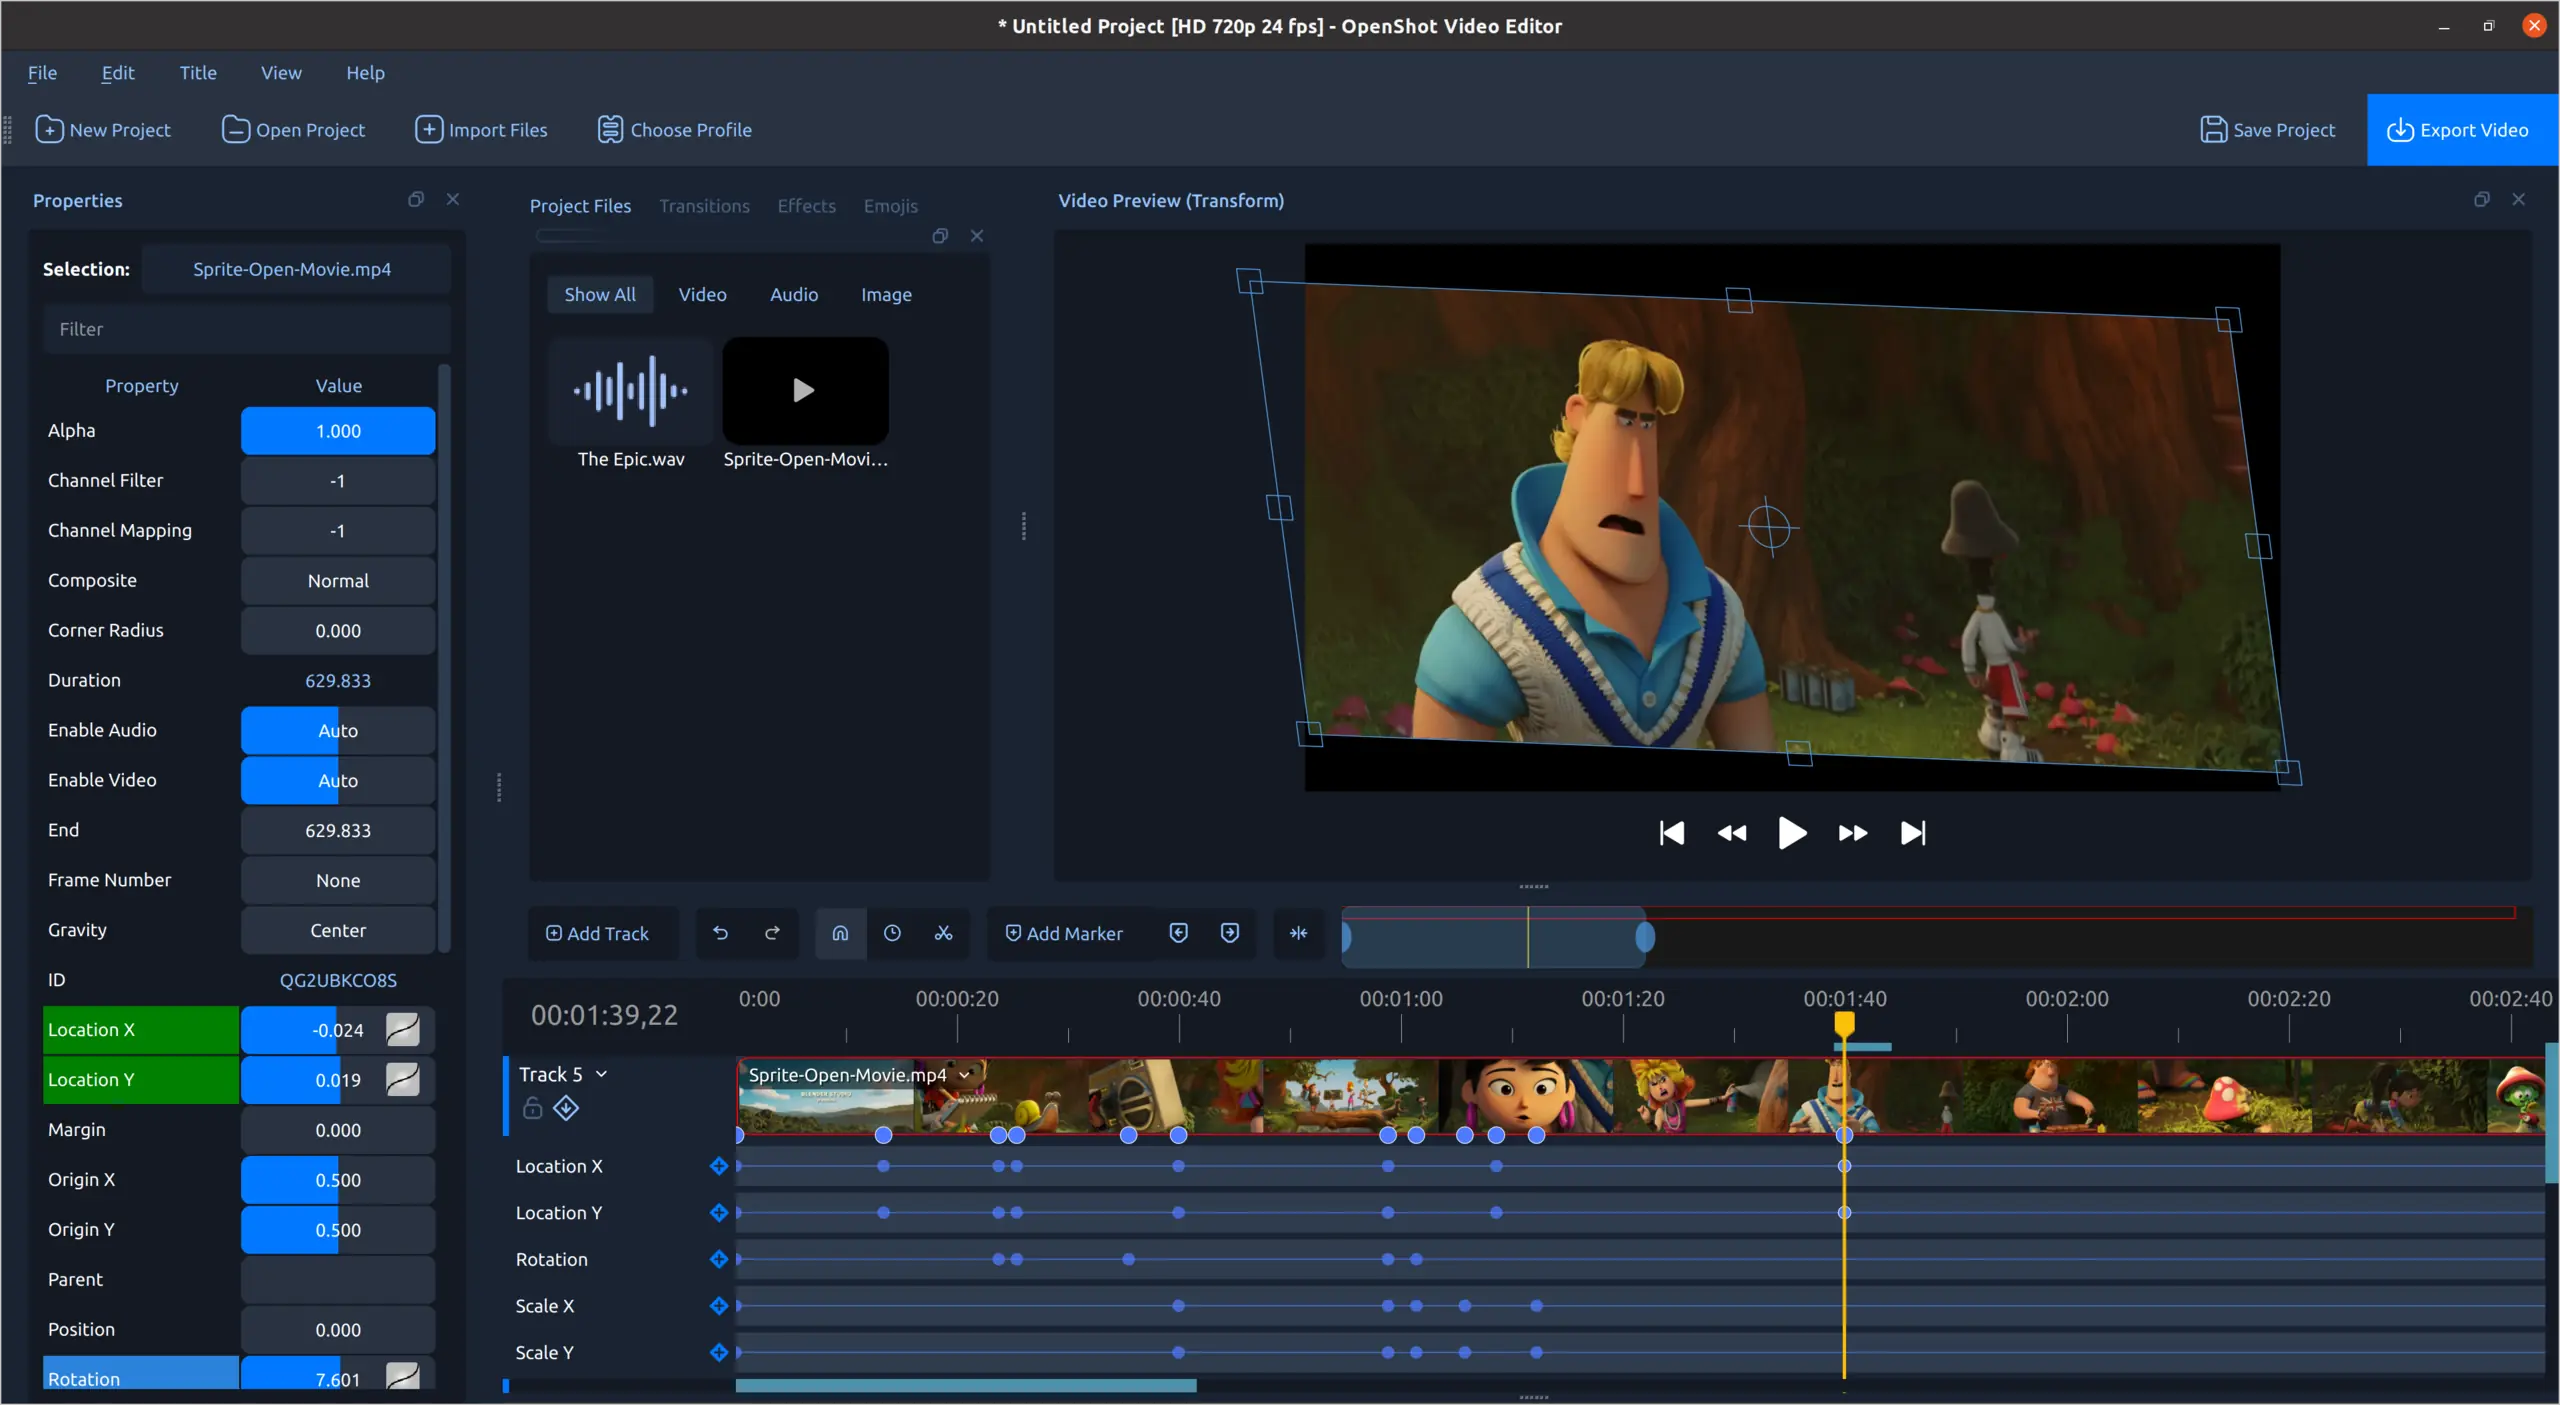
Task: Select Sprite-Open-Movie video thumbnail
Action: [x=805, y=390]
